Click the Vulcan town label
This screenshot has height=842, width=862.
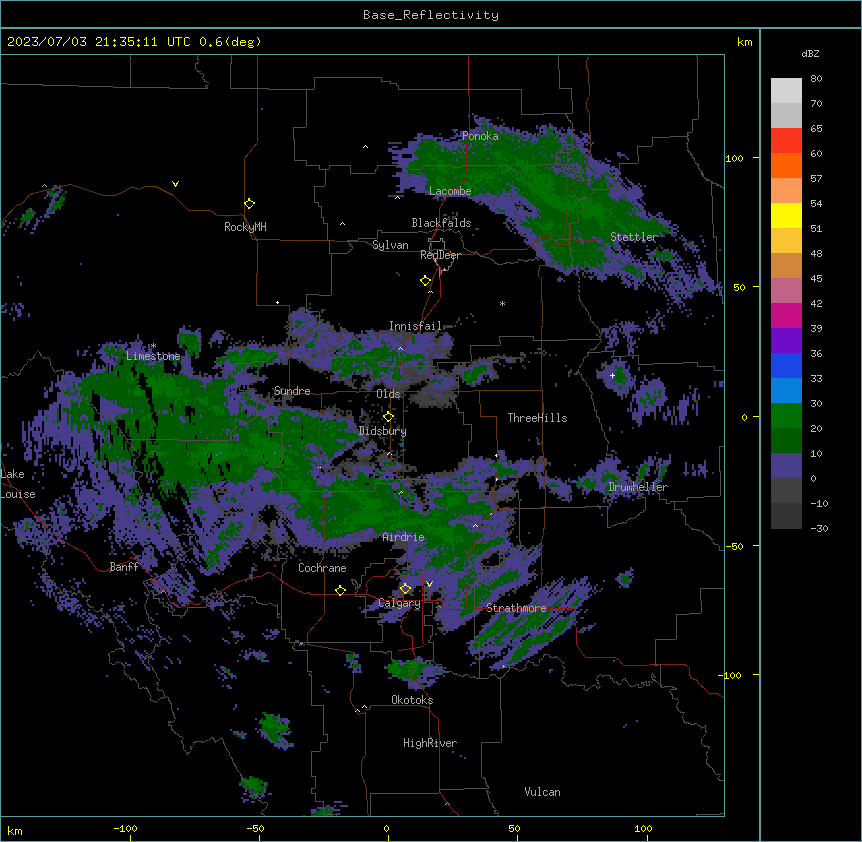[x=542, y=792]
